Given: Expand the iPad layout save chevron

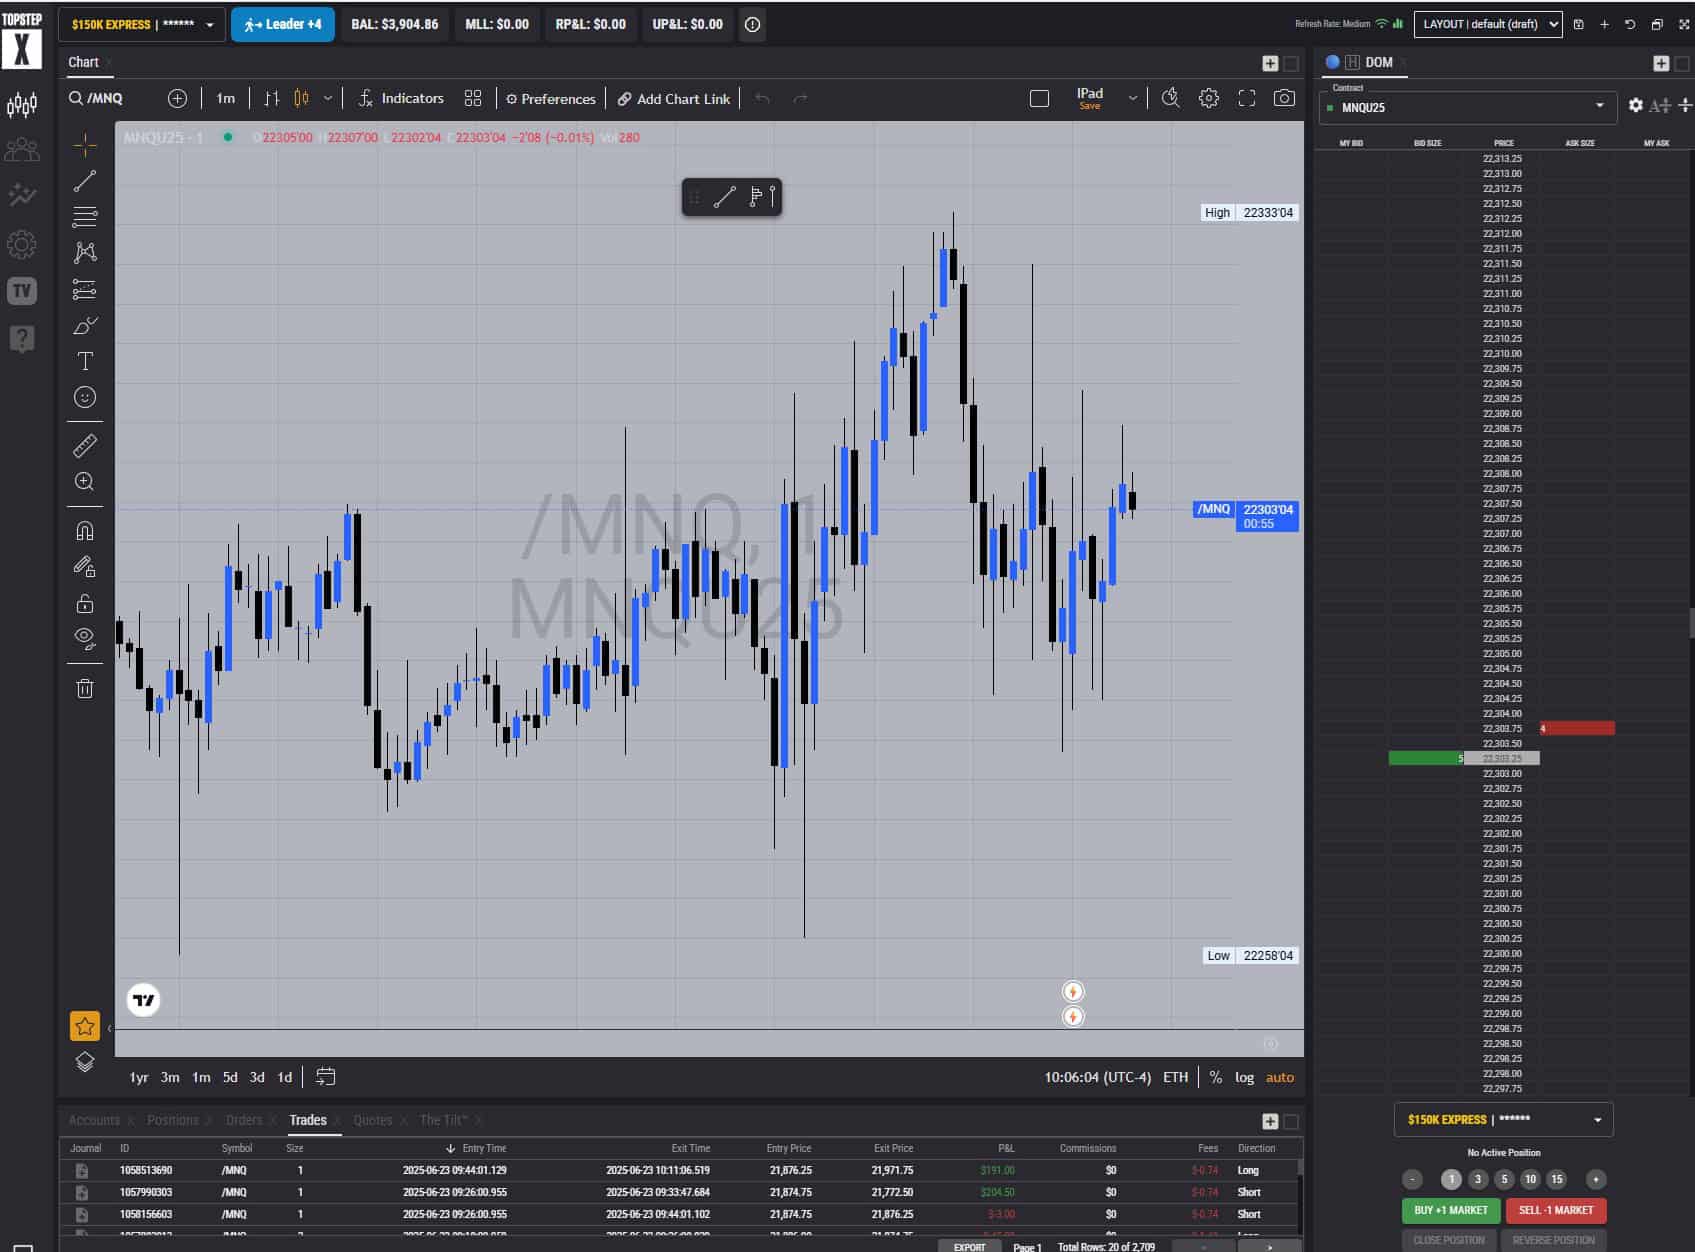Looking at the screenshot, I should pyautogui.click(x=1132, y=98).
